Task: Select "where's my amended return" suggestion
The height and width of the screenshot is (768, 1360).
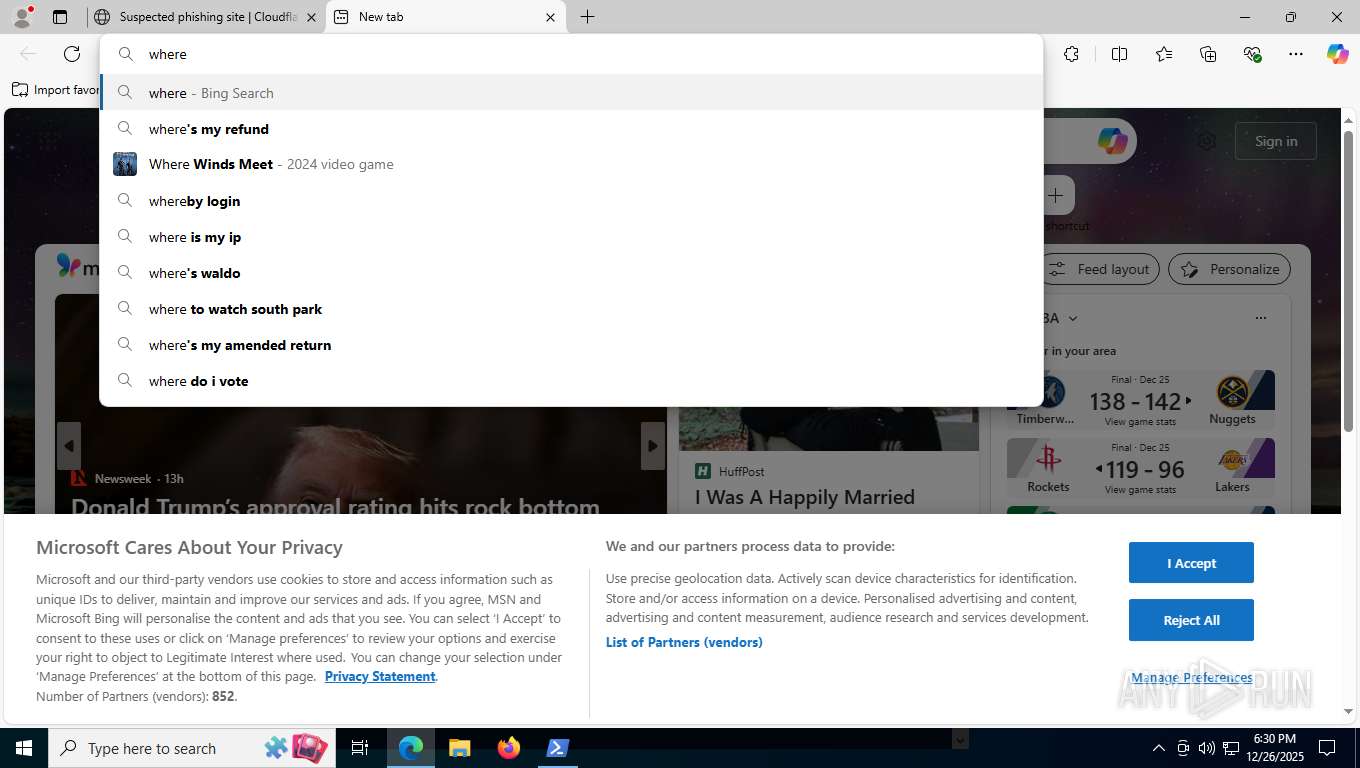Action: [571, 345]
